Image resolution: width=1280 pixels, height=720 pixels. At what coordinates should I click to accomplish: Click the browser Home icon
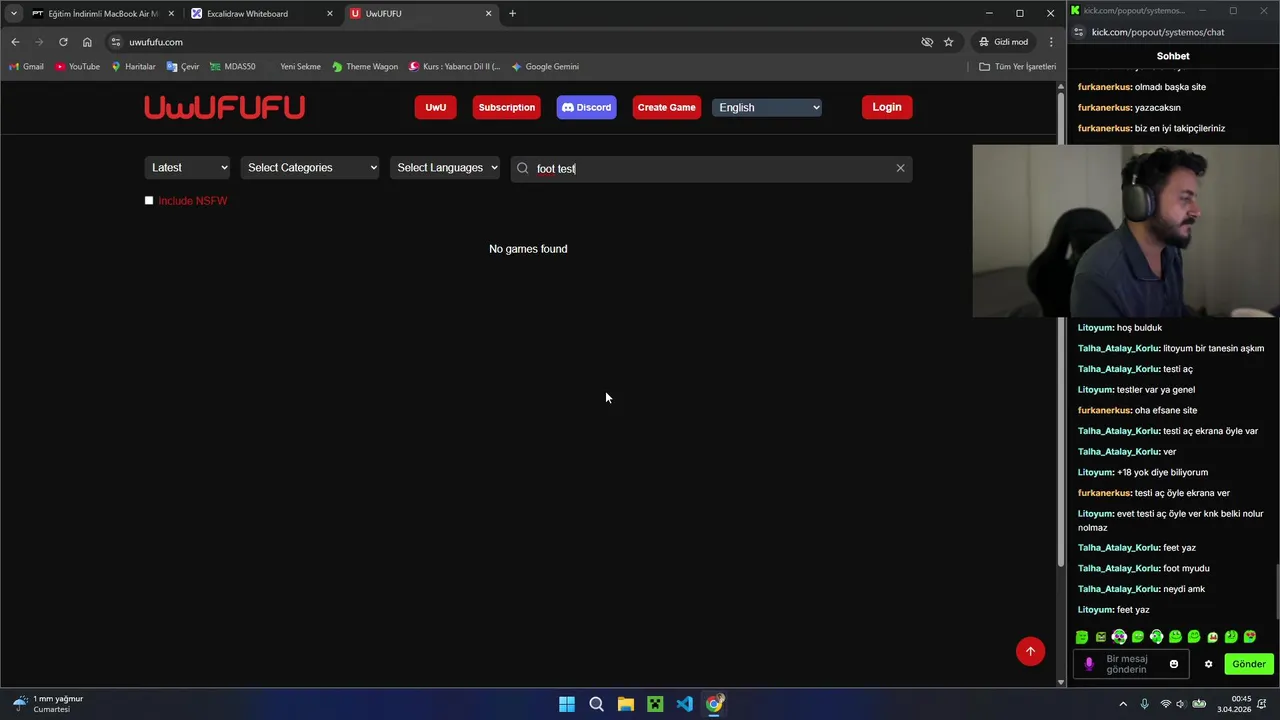87,42
